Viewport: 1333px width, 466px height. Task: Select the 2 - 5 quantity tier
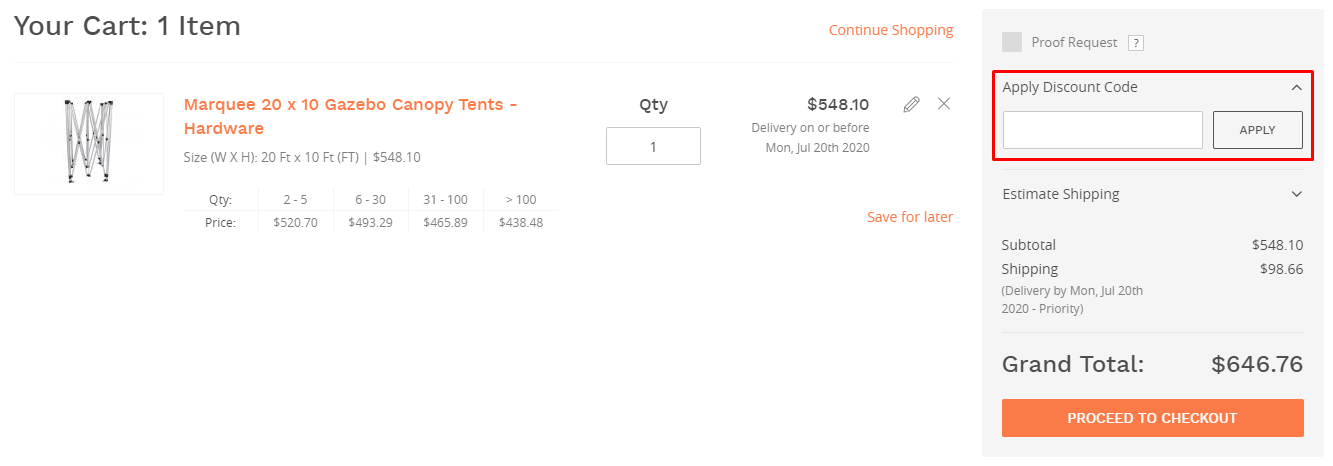pyautogui.click(x=295, y=199)
